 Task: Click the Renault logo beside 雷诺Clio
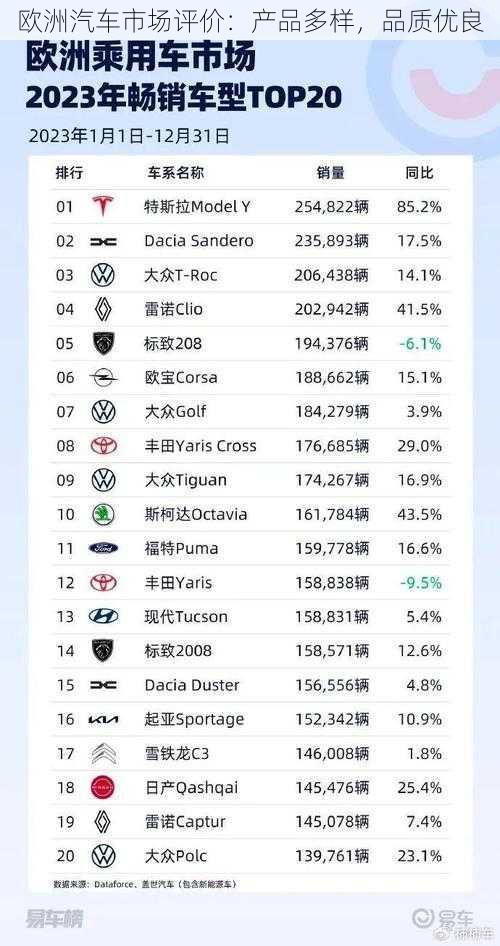point(103,310)
